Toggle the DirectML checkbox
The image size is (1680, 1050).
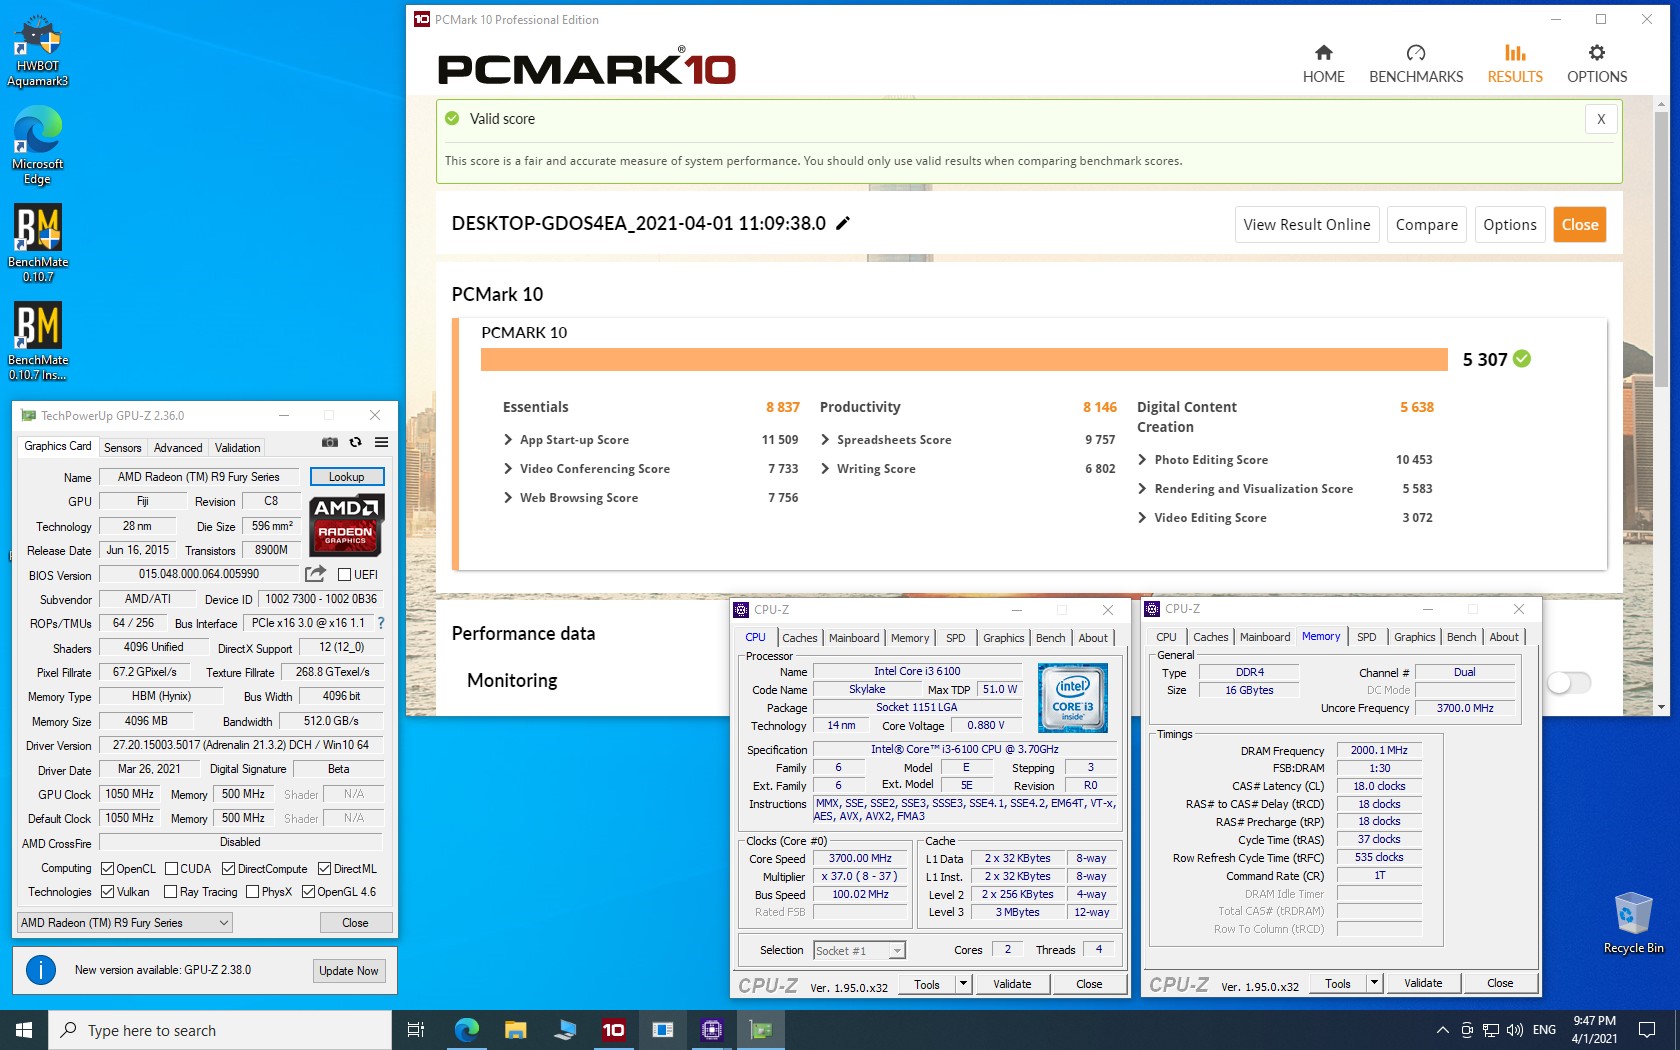(324, 868)
